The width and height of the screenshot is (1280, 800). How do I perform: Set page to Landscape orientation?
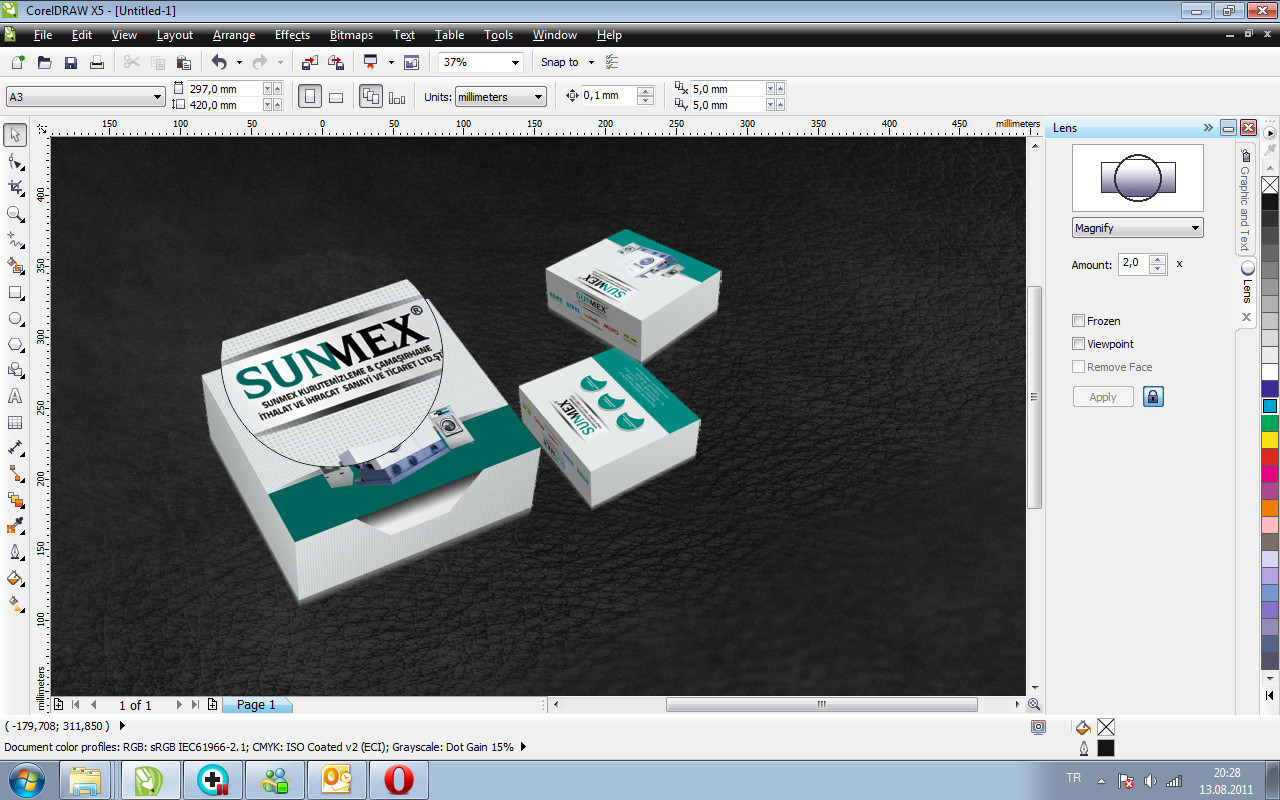point(336,97)
